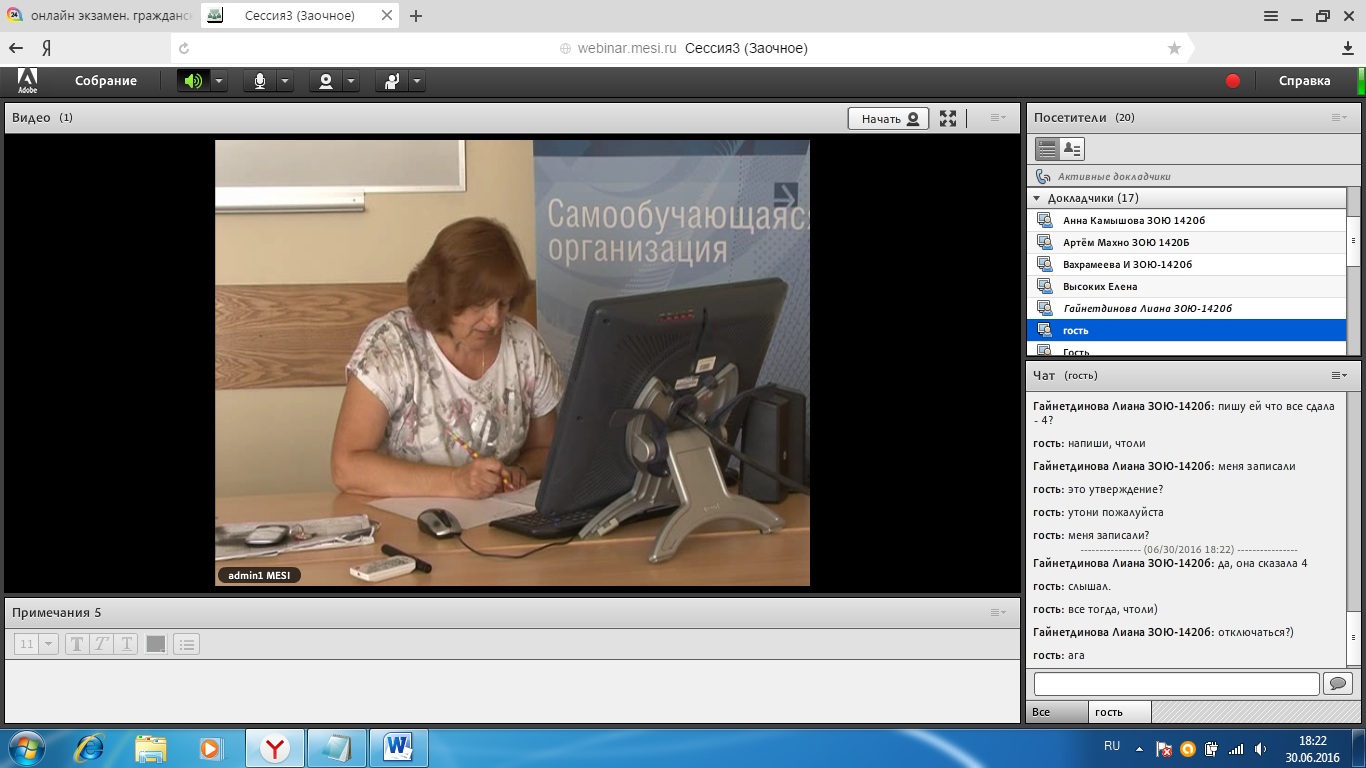The height and width of the screenshot is (768, 1366).
Task: Switch to attendee status view icon
Action: click(1072, 149)
